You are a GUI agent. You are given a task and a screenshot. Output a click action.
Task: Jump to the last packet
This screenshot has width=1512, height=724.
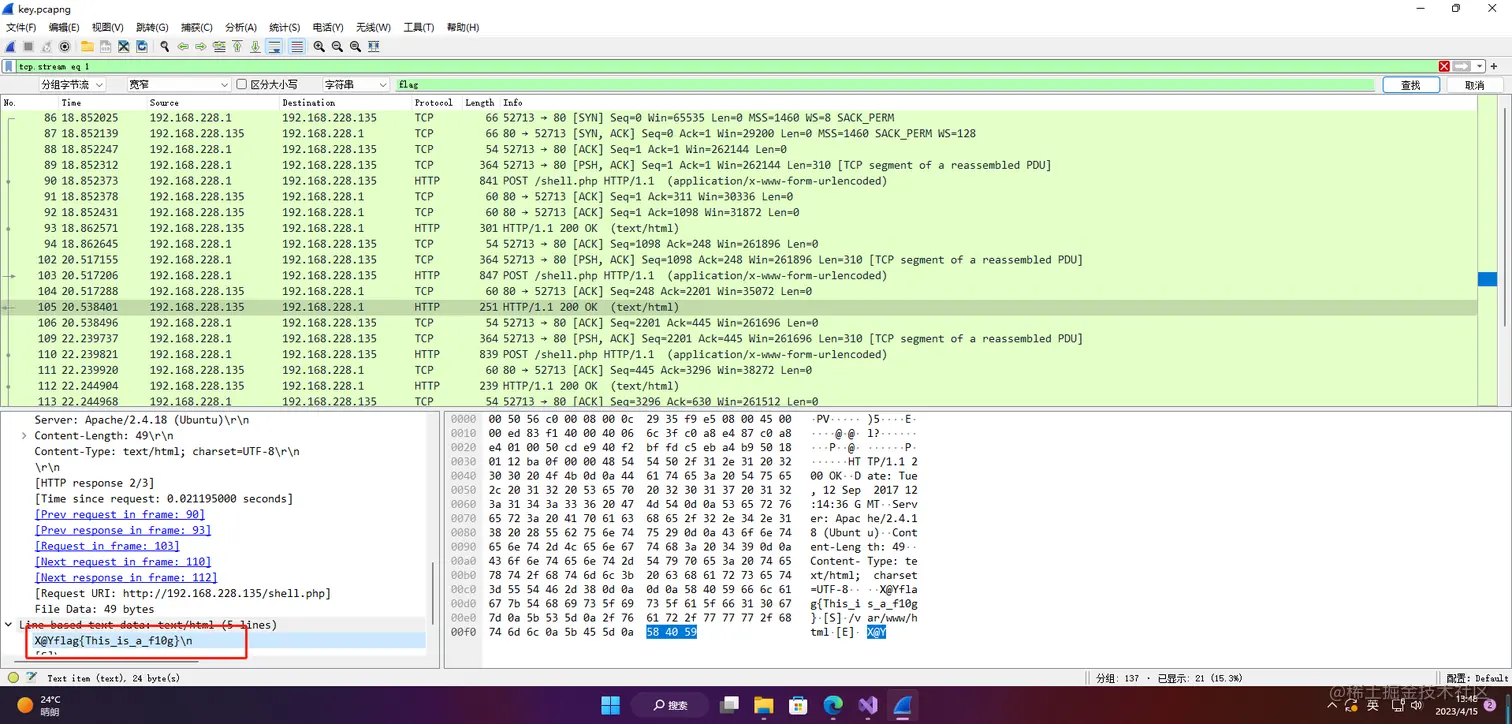click(x=255, y=46)
